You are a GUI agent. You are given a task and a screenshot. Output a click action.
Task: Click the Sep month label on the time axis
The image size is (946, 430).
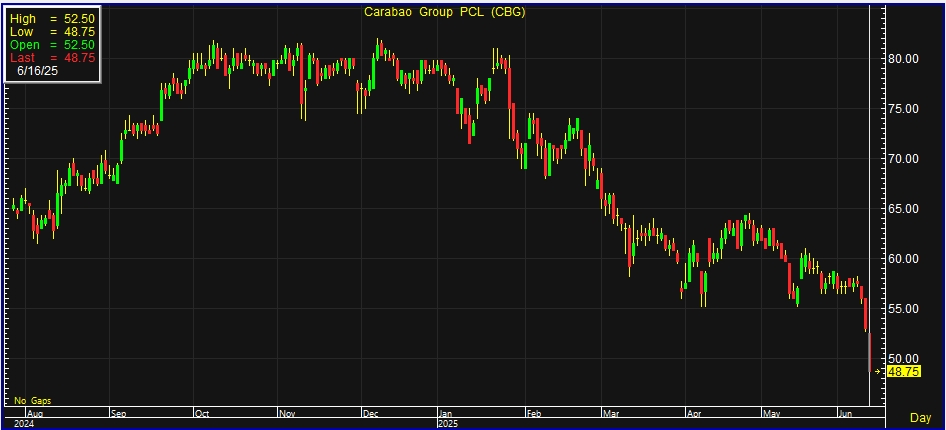click(119, 414)
